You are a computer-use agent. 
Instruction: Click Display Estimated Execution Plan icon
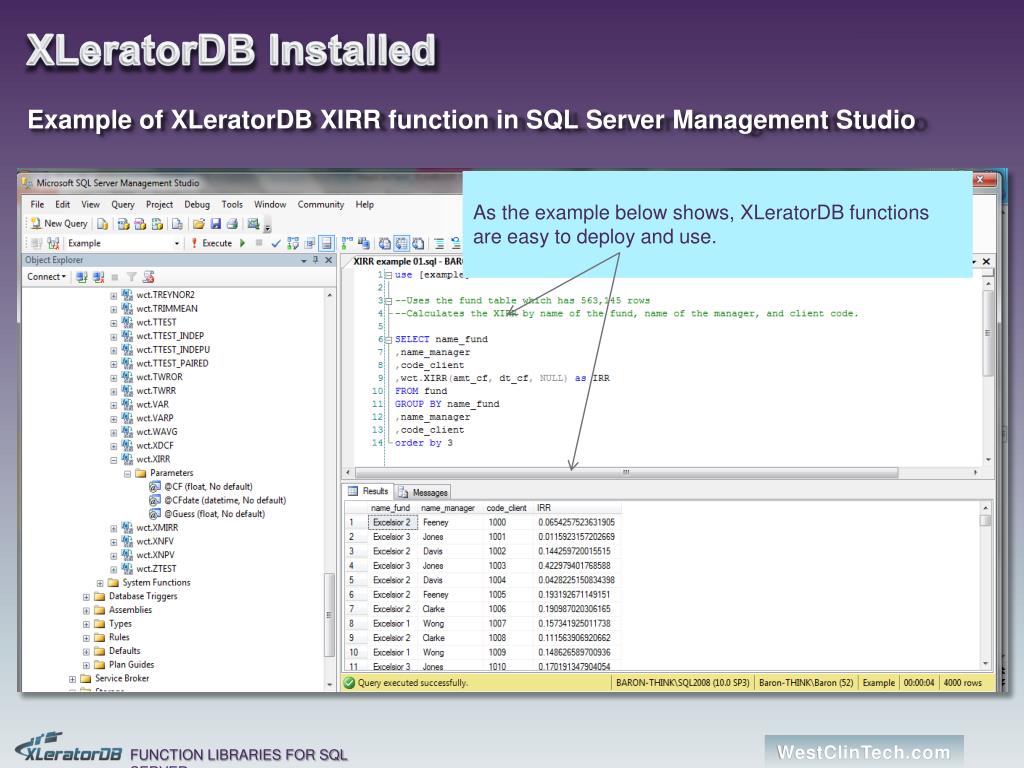(293, 244)
